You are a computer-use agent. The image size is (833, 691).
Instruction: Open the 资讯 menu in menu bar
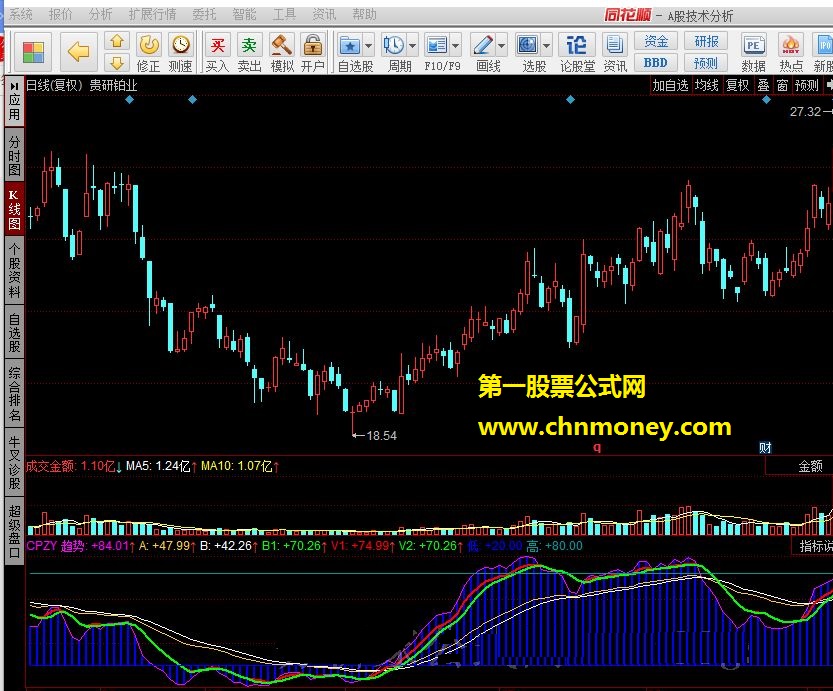[324, 14]
